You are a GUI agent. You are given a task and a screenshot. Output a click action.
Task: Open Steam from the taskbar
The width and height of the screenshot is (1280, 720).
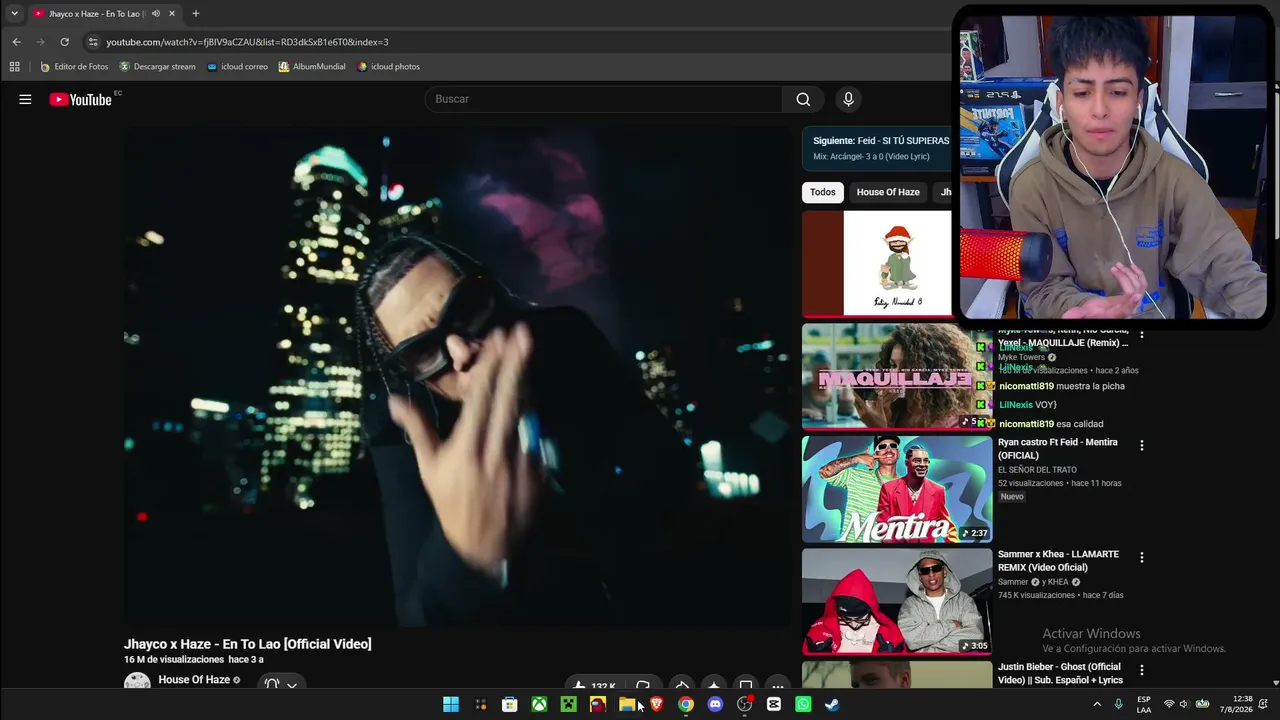tap(832, 704)
